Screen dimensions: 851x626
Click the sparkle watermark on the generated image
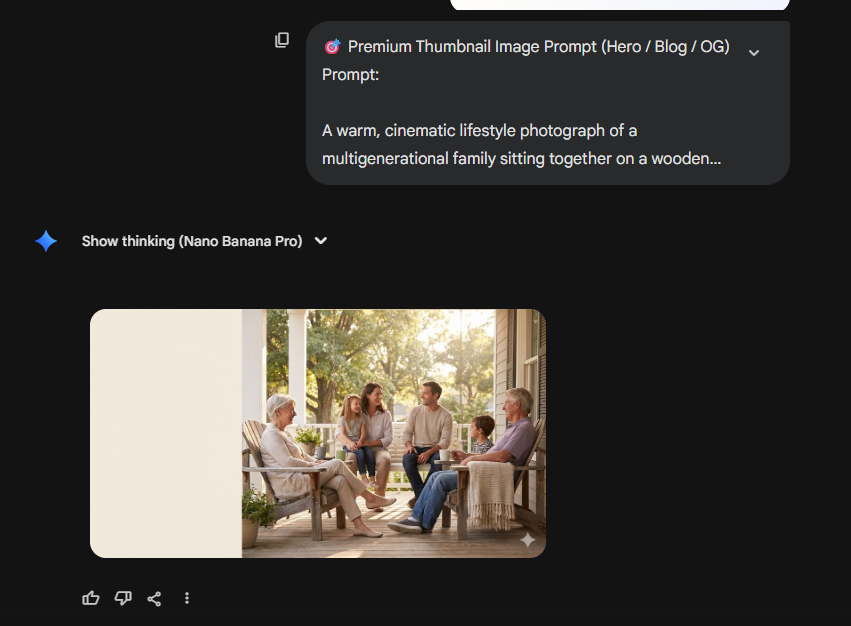coord(527,539)
